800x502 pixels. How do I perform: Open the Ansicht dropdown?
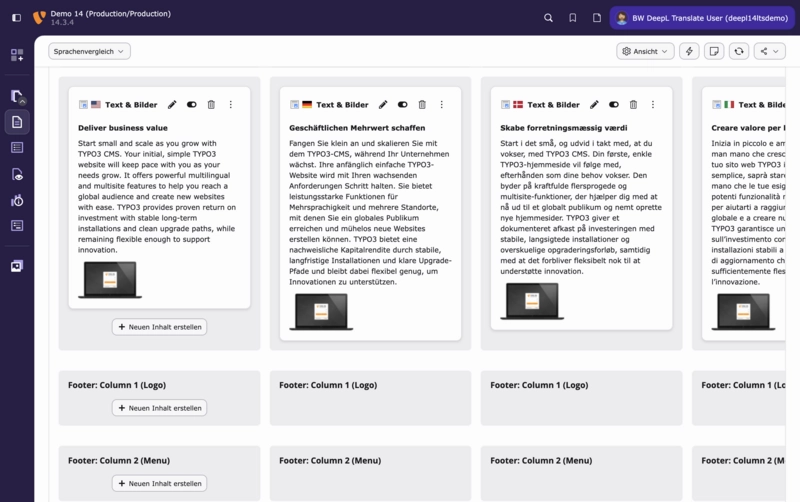645,51
